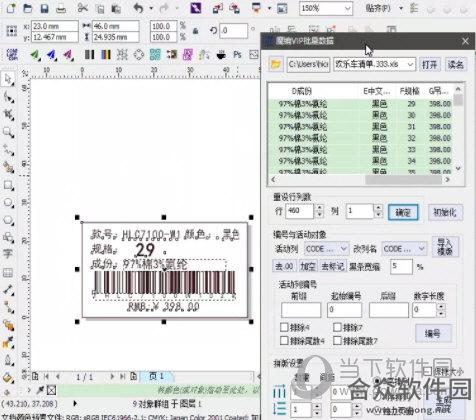The height and width of the screenshot is (420, 476).
Task: Click the up arrow of the 数字长度 value stepper
Action: [x=441, y=307]
